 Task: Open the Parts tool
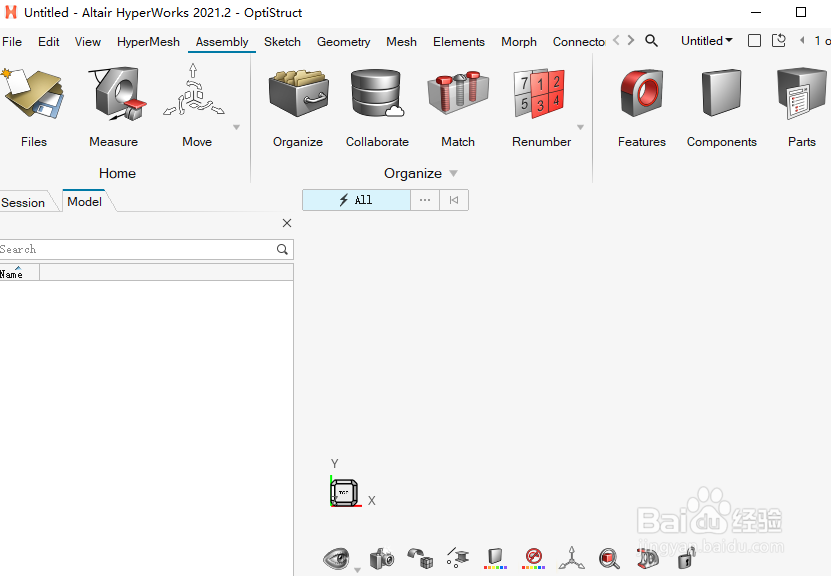click(x=801, y=105)
